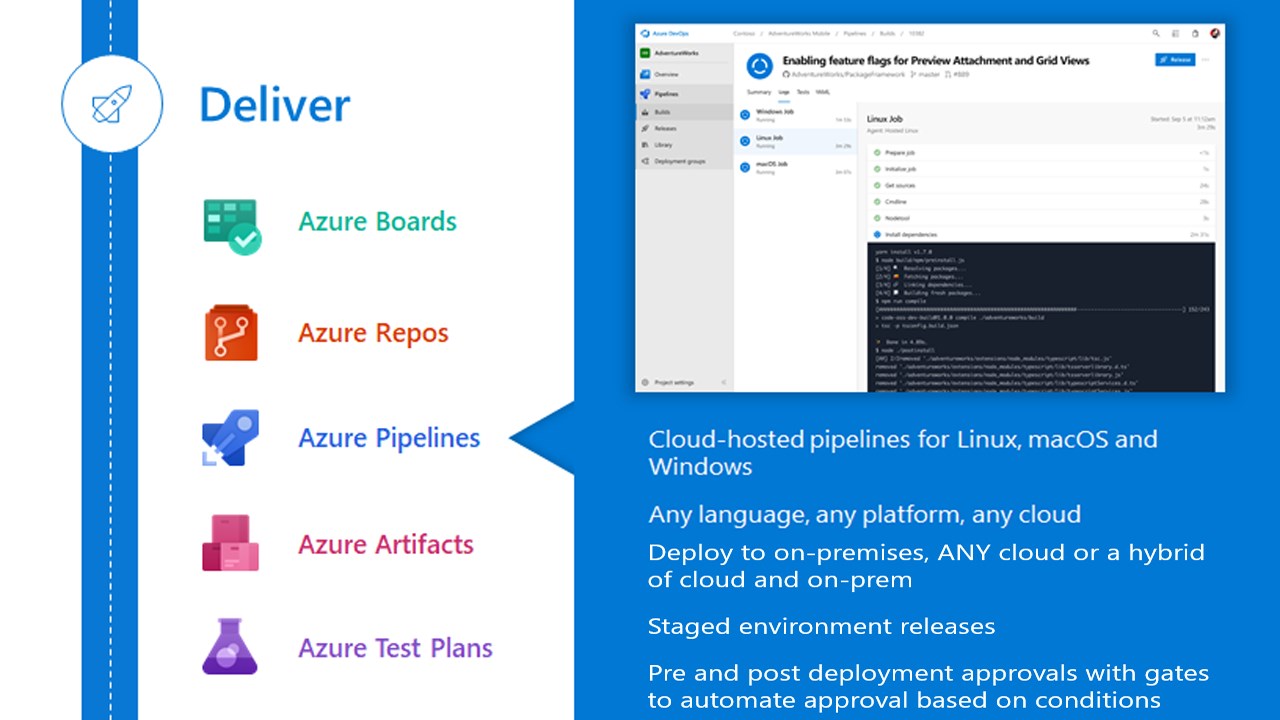
Task: Open Overview in the DevOps sidebar
Action: coord(684,75)
